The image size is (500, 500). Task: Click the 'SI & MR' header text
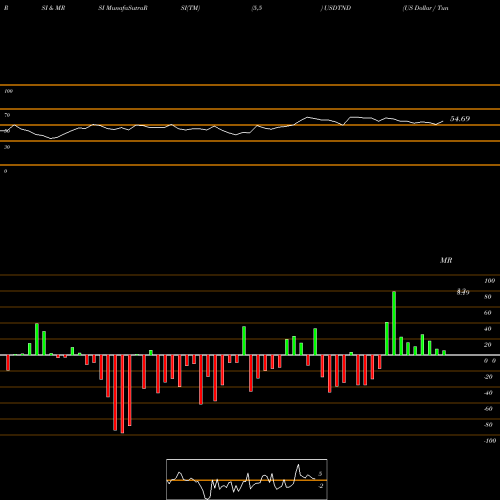point(53,8)
